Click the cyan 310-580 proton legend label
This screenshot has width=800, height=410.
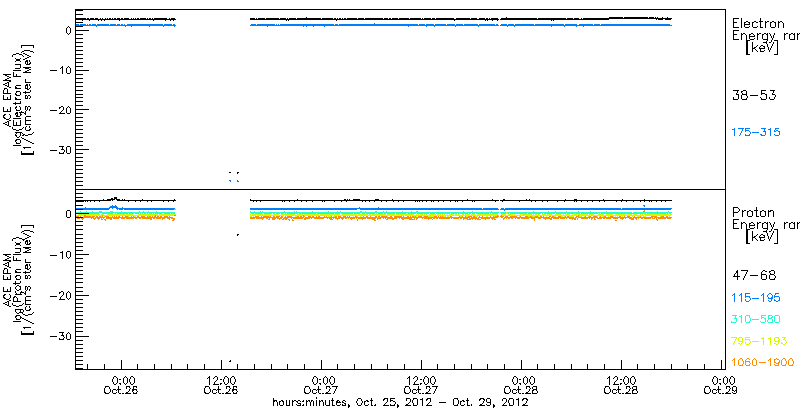click(x=756, y=319)
